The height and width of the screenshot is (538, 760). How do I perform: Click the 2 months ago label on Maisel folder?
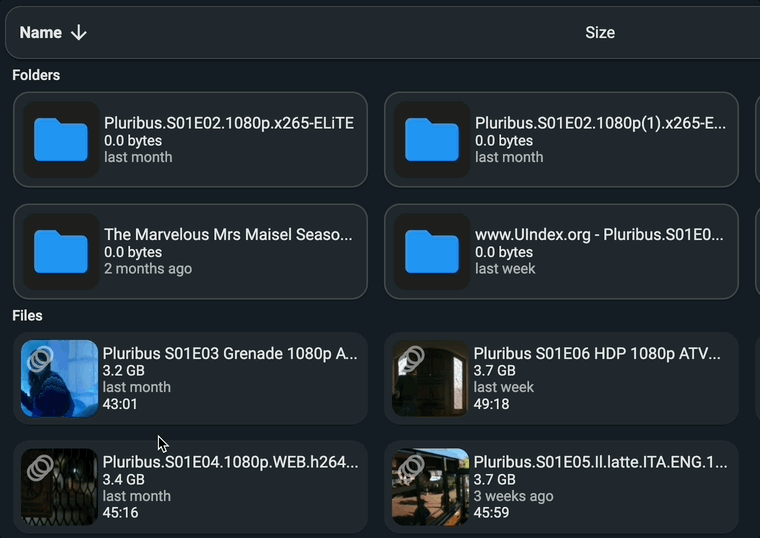click(x=148, y=269)
